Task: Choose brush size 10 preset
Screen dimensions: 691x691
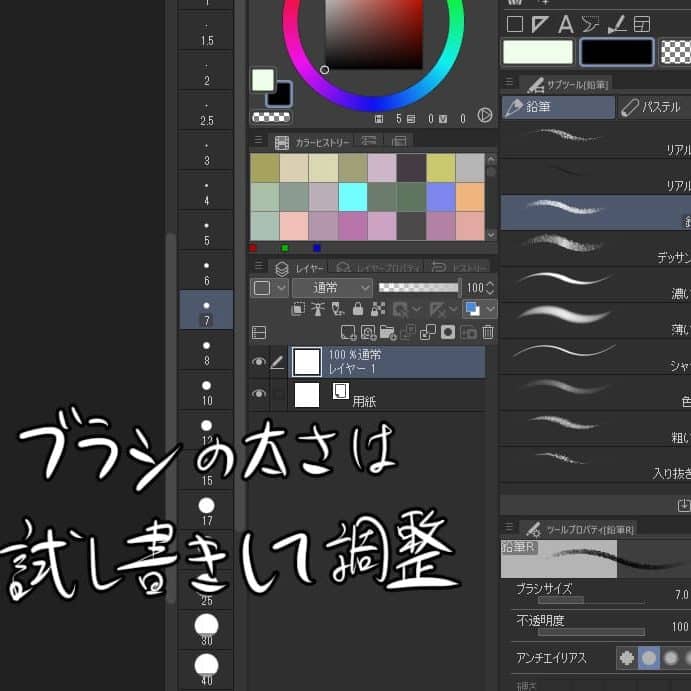Action: (x=206, y=391)
